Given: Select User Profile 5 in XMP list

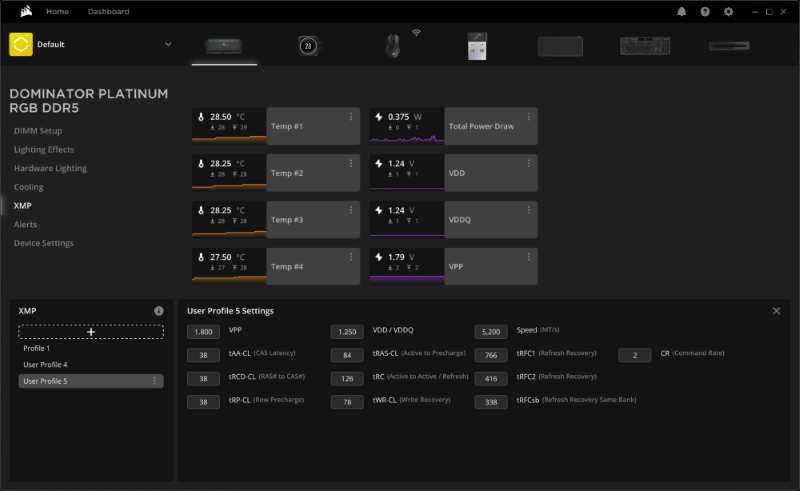Looking at the screenshot, I should 91,381.
